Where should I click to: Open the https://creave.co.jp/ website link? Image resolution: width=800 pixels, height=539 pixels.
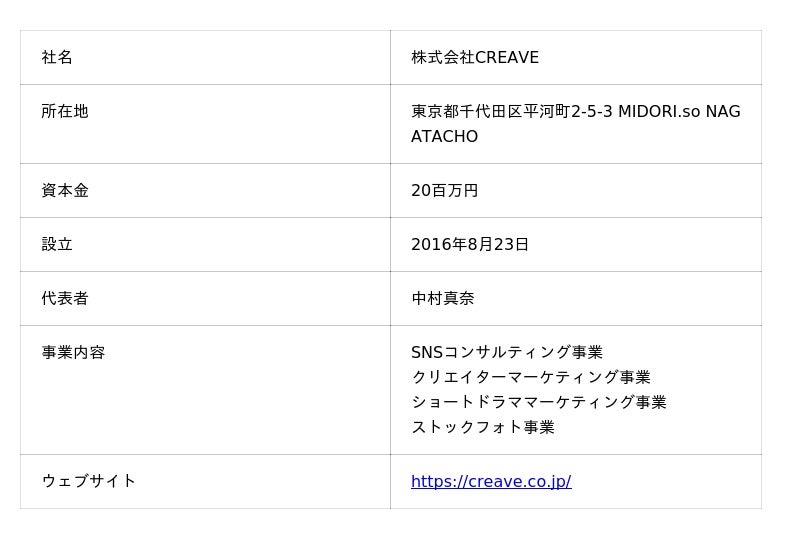pyautogui.click(x=490, y=481)
